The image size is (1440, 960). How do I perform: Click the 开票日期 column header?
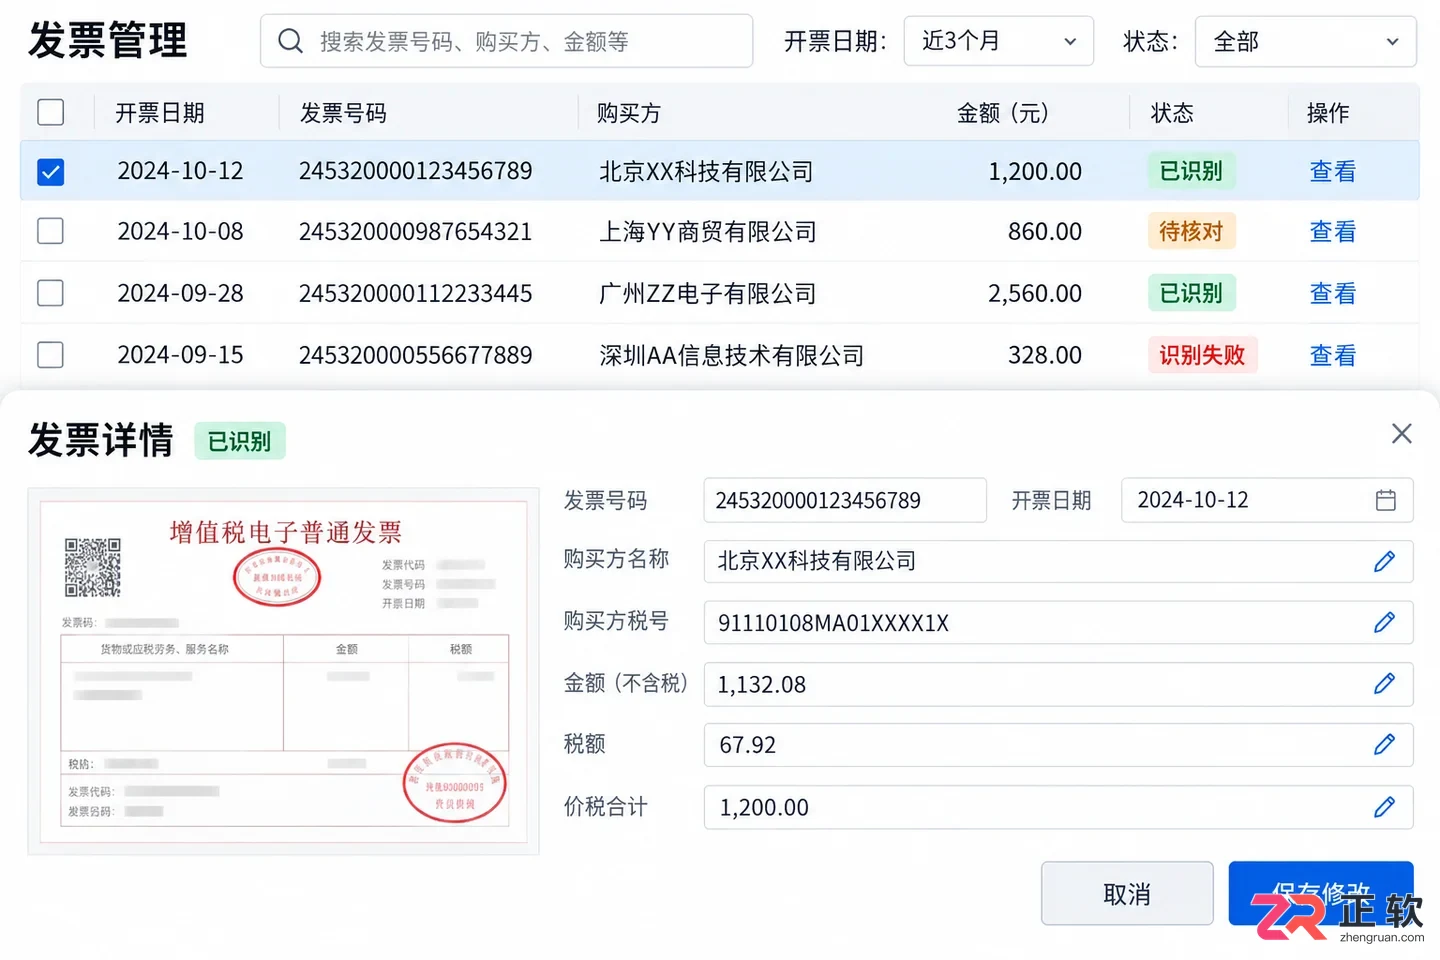[160, 113]
